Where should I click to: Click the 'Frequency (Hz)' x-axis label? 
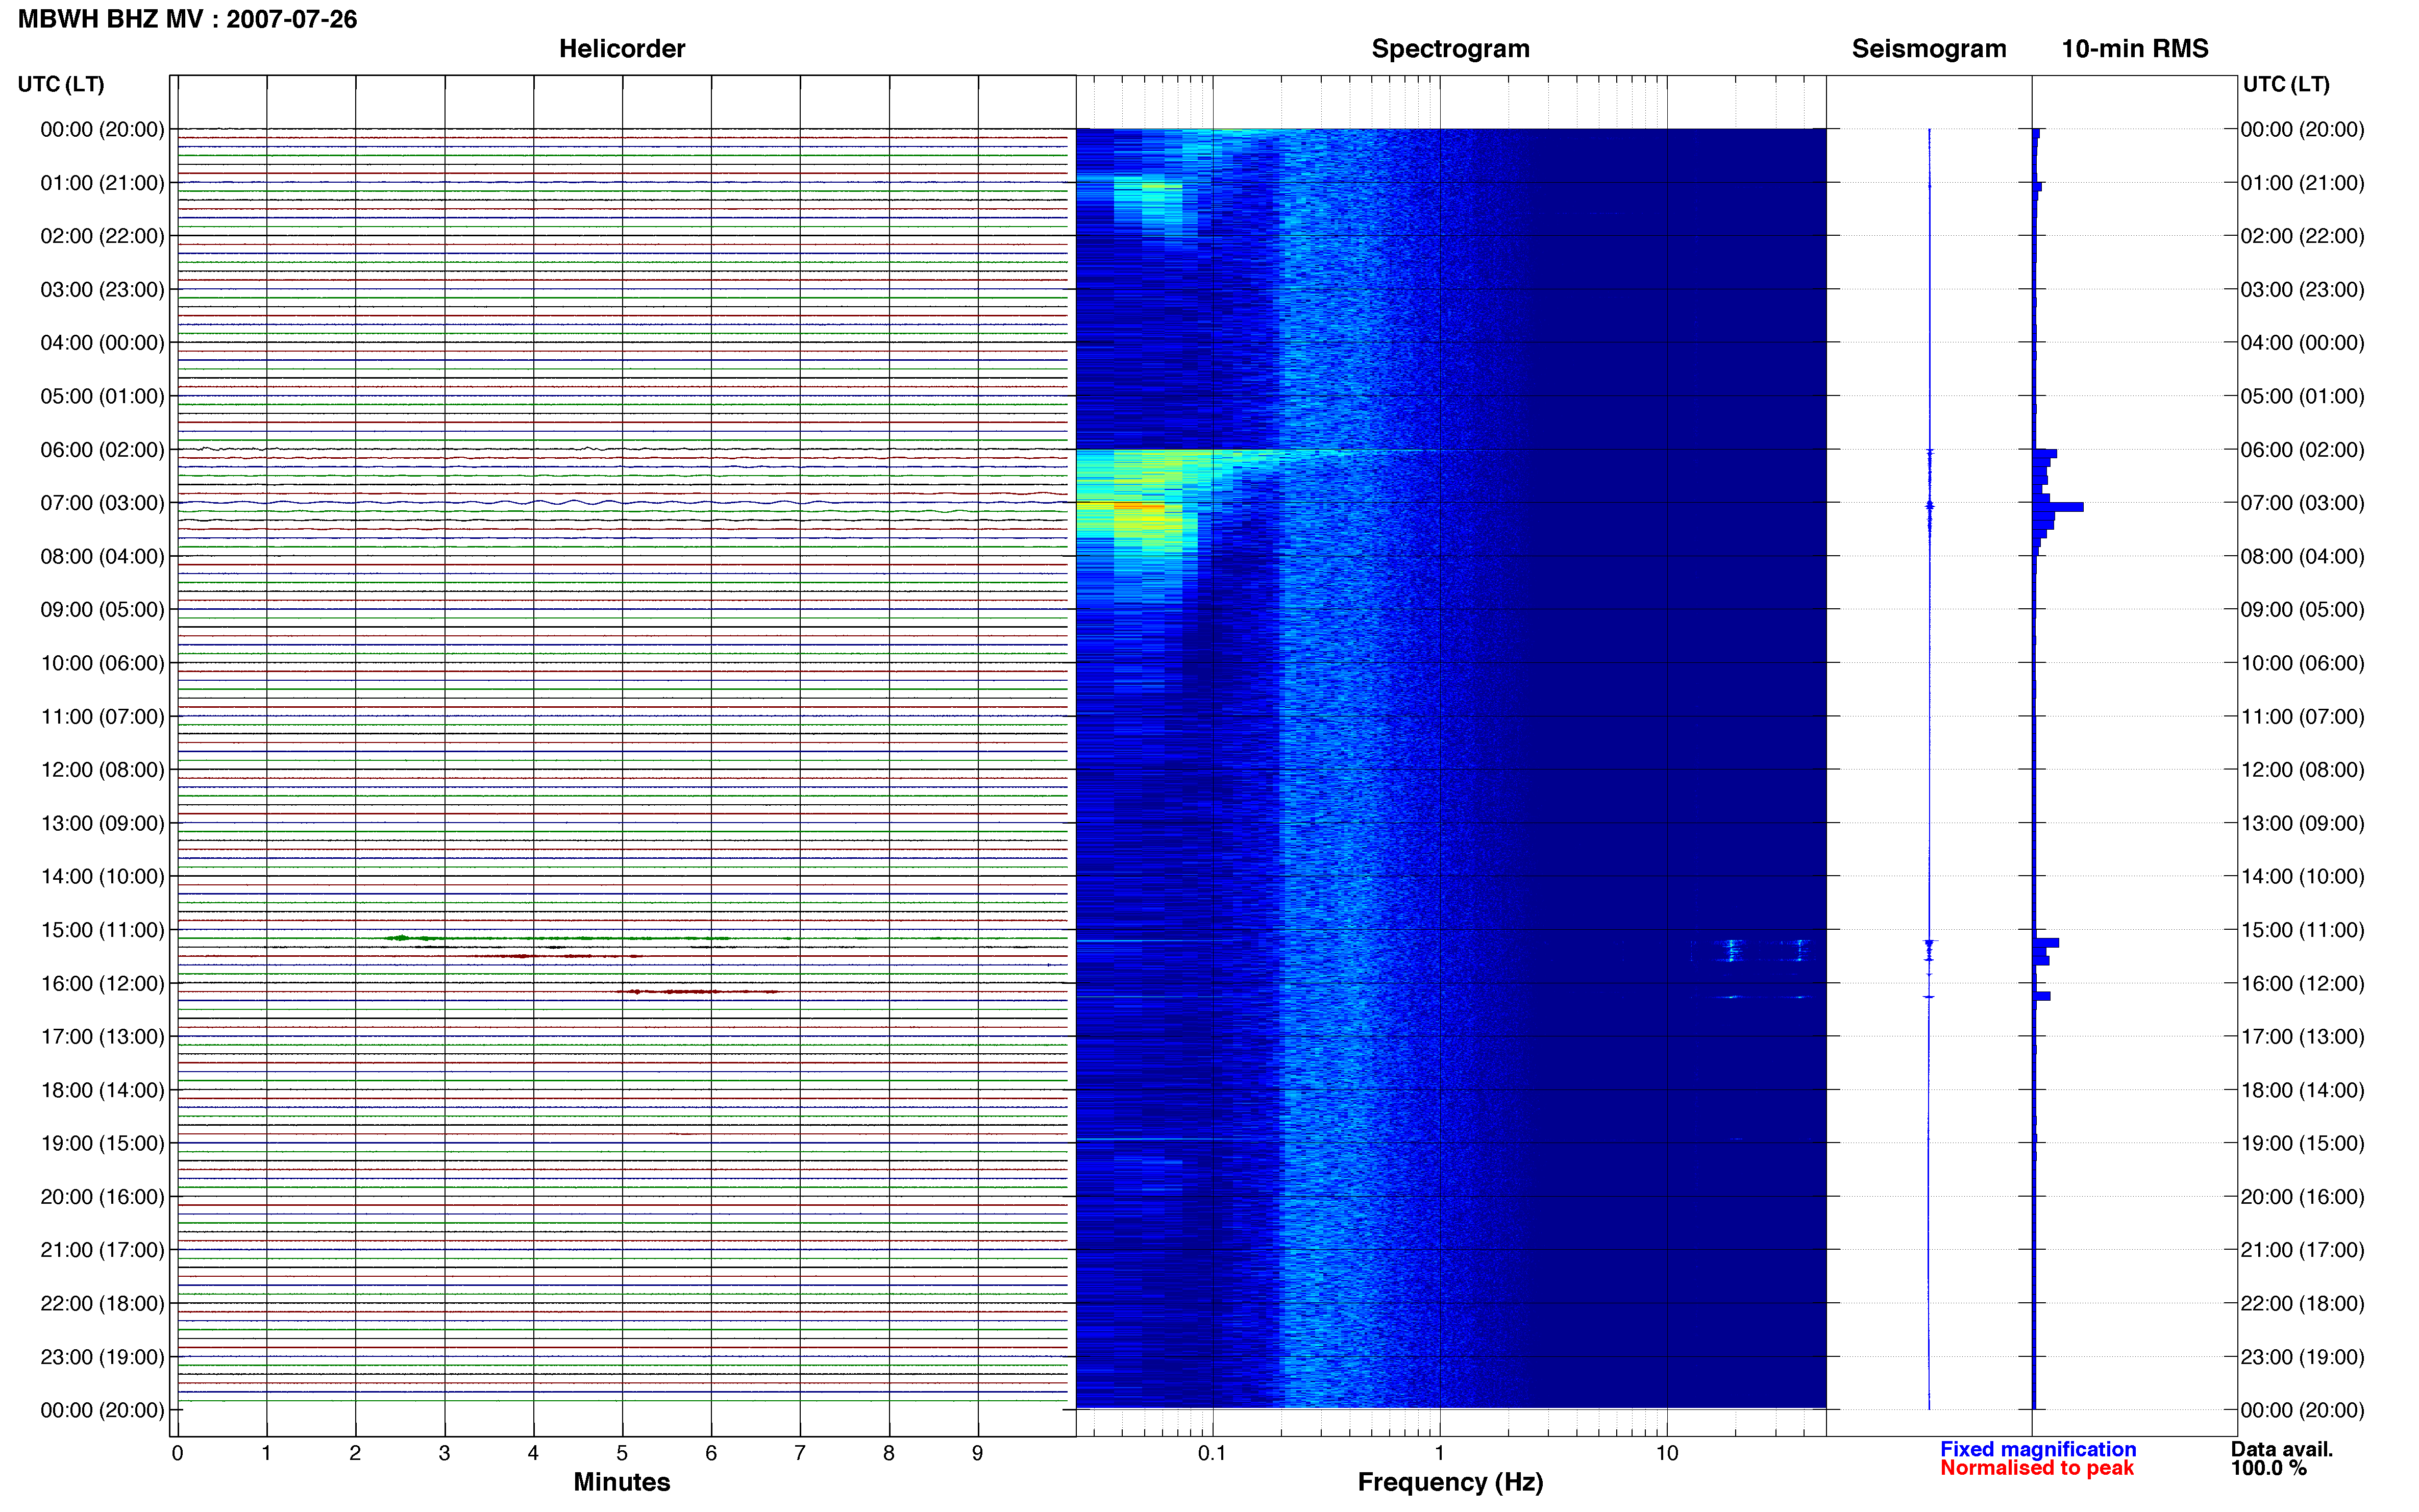1450,1482
